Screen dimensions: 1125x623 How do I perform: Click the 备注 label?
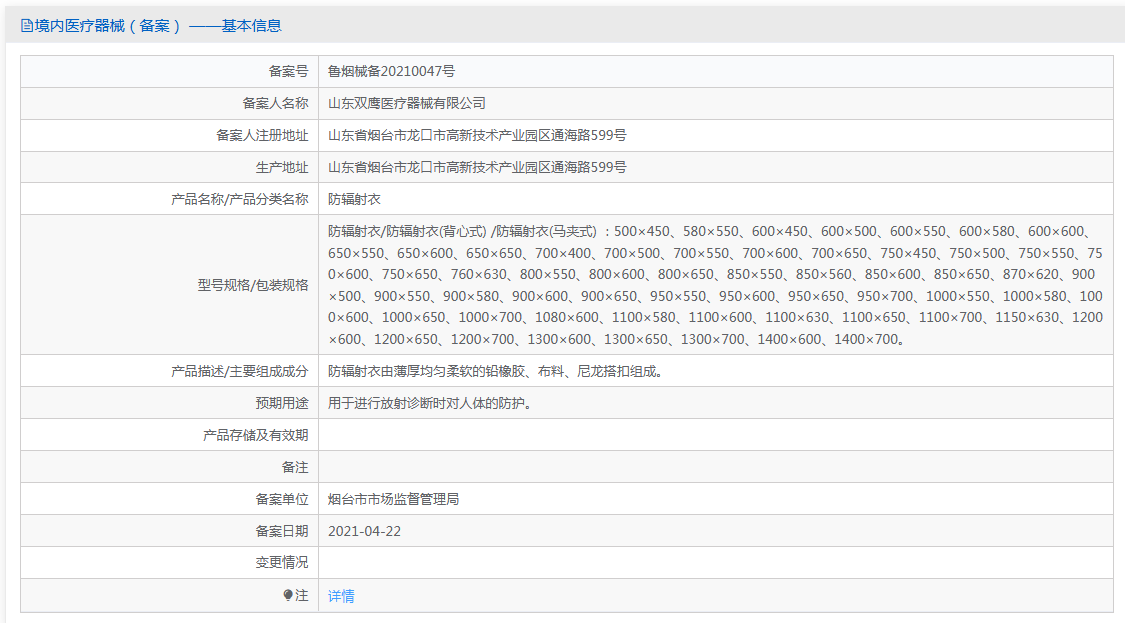(x=295, y=467)
